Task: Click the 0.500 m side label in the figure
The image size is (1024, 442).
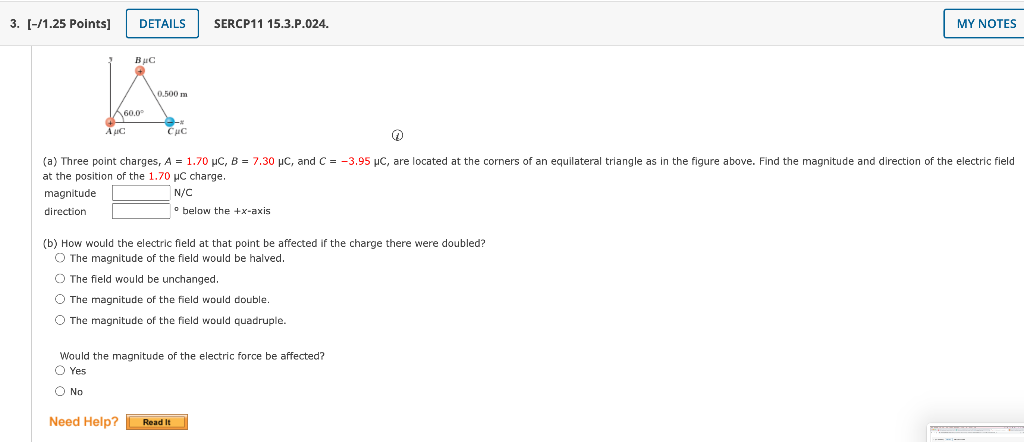Action: coord(173,94)
